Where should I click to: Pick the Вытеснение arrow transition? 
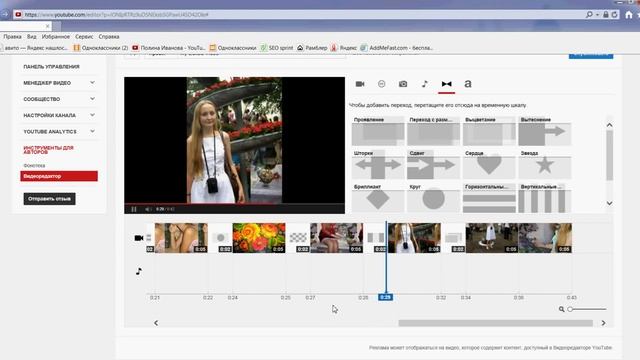[x=544, y=131]
